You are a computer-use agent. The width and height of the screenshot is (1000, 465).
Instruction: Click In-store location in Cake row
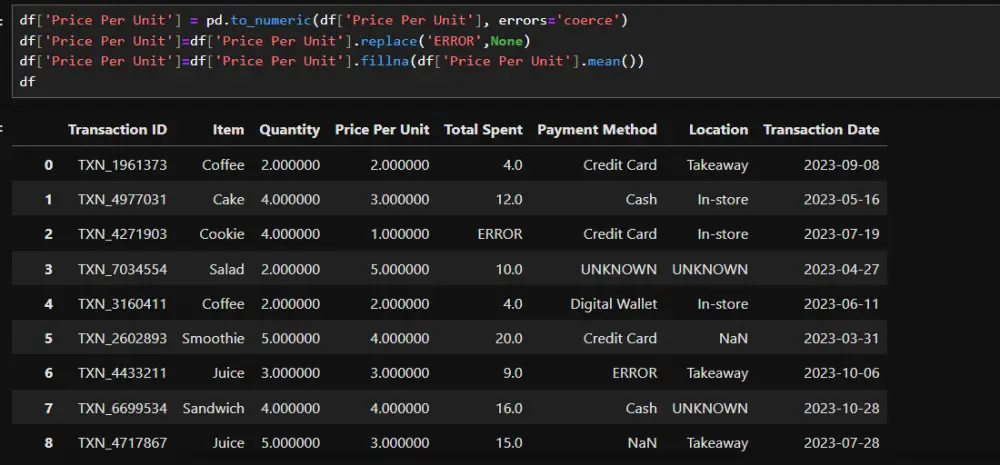click(x=723, y=200)
